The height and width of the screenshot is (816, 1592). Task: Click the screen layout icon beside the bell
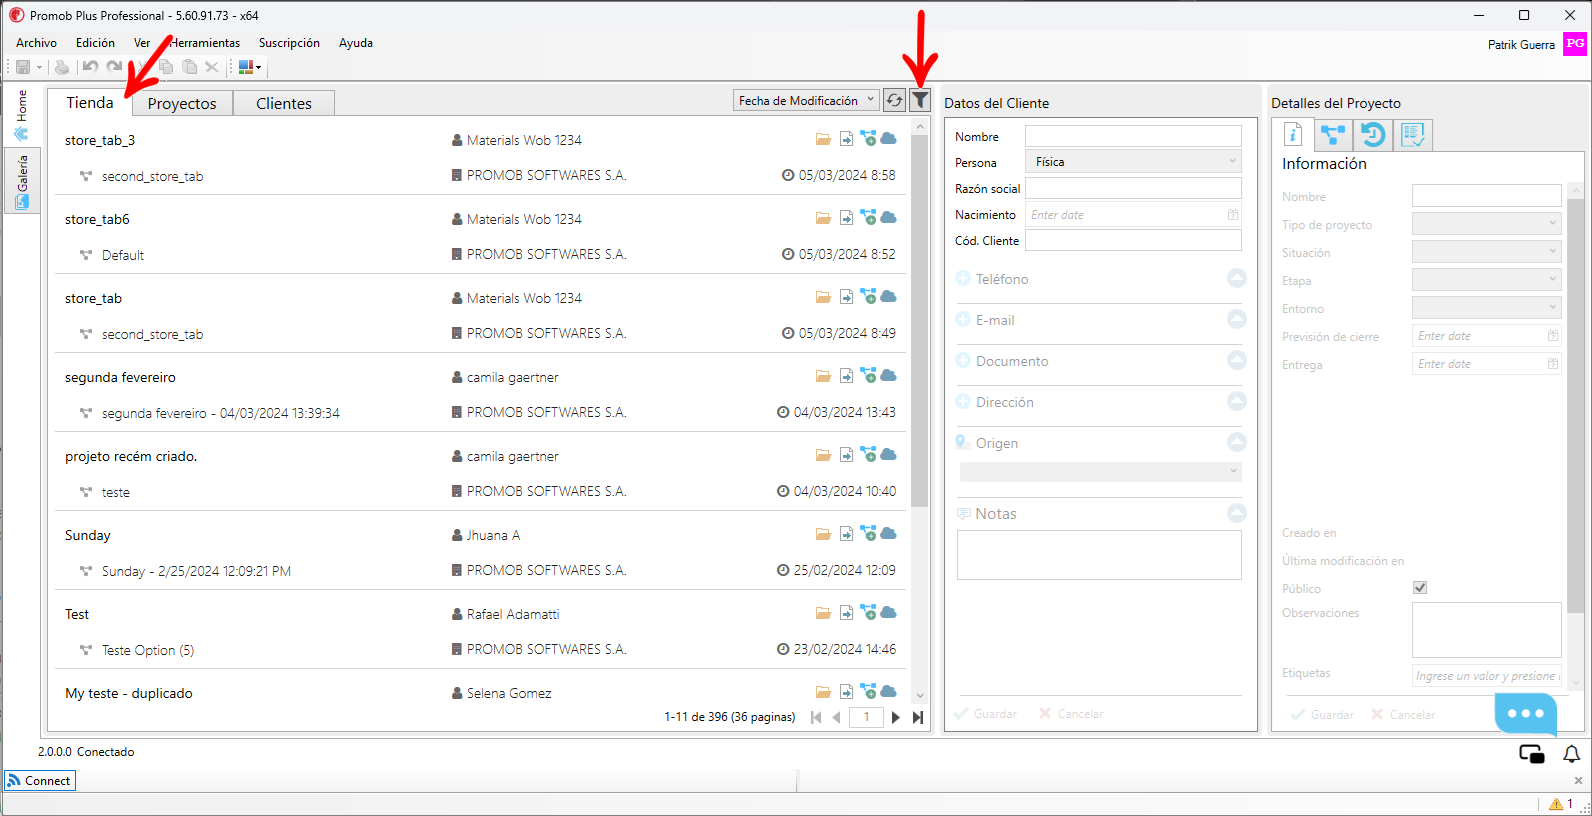[x=1532, y=754]
